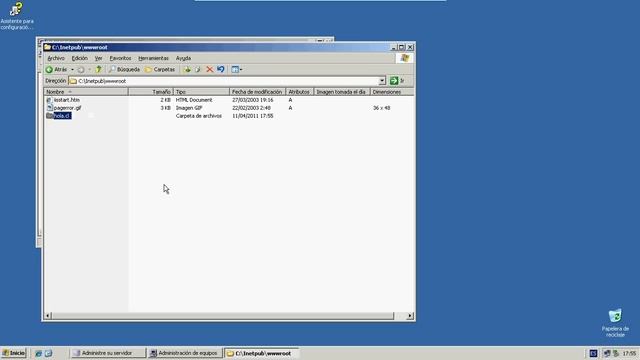Viewport: 640px width, 360px height.
Task: Go up one folder level icon
Action: [x=98, y=69]
